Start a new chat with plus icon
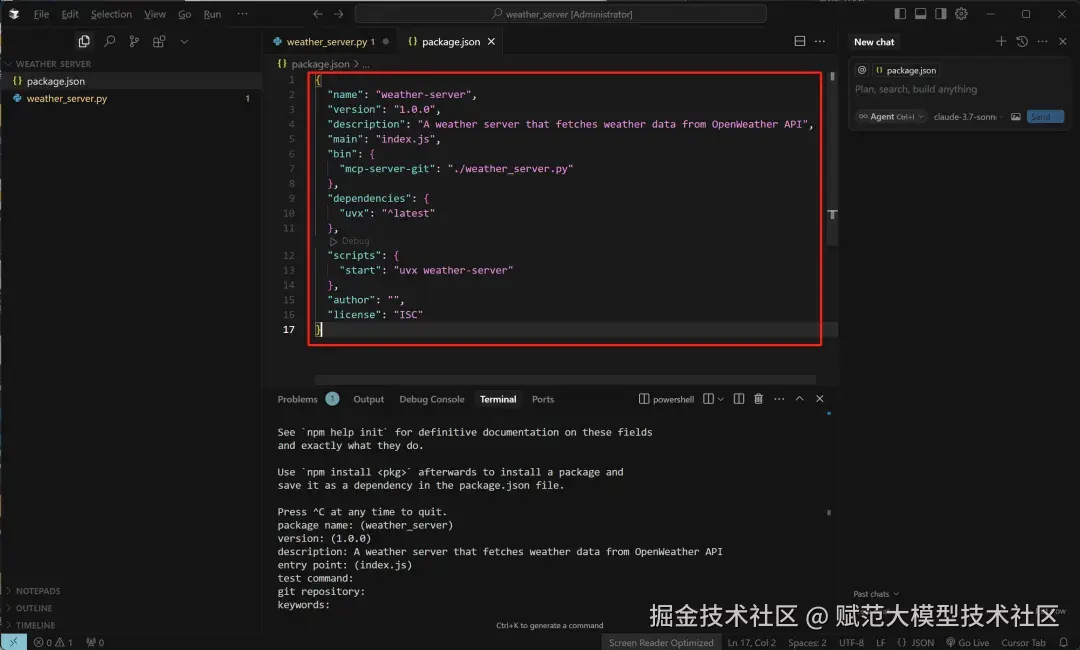This screenshot has width=1080, height=650. click(x=1001, y=41)
